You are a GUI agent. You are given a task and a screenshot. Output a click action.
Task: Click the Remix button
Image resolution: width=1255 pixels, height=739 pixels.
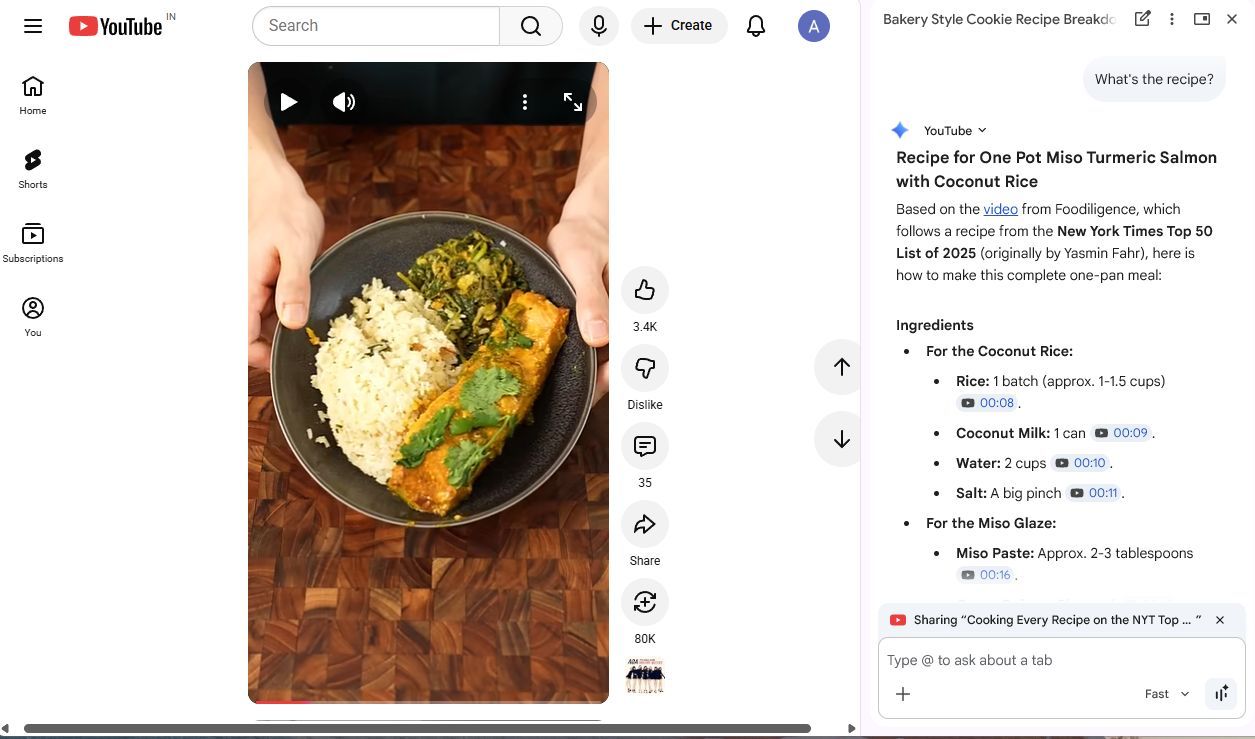click(x=645, y=602)
